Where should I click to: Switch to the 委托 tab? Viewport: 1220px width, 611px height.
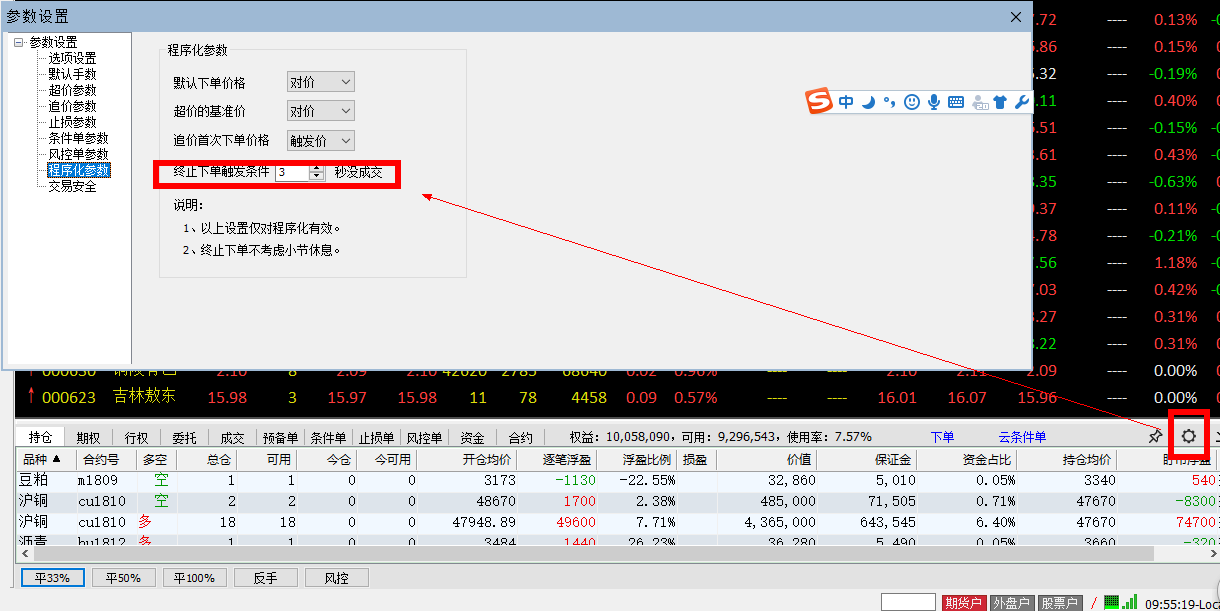184,437
